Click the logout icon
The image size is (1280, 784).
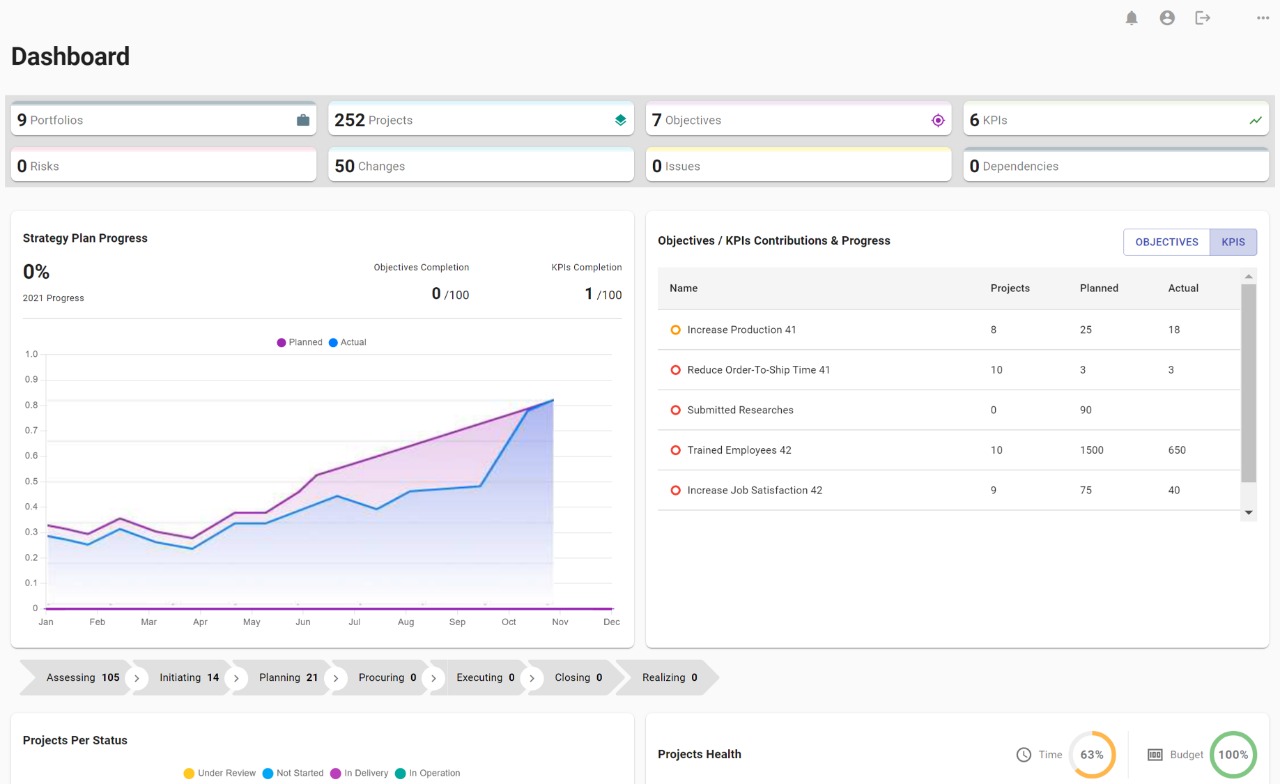[x=1203, y=18]
